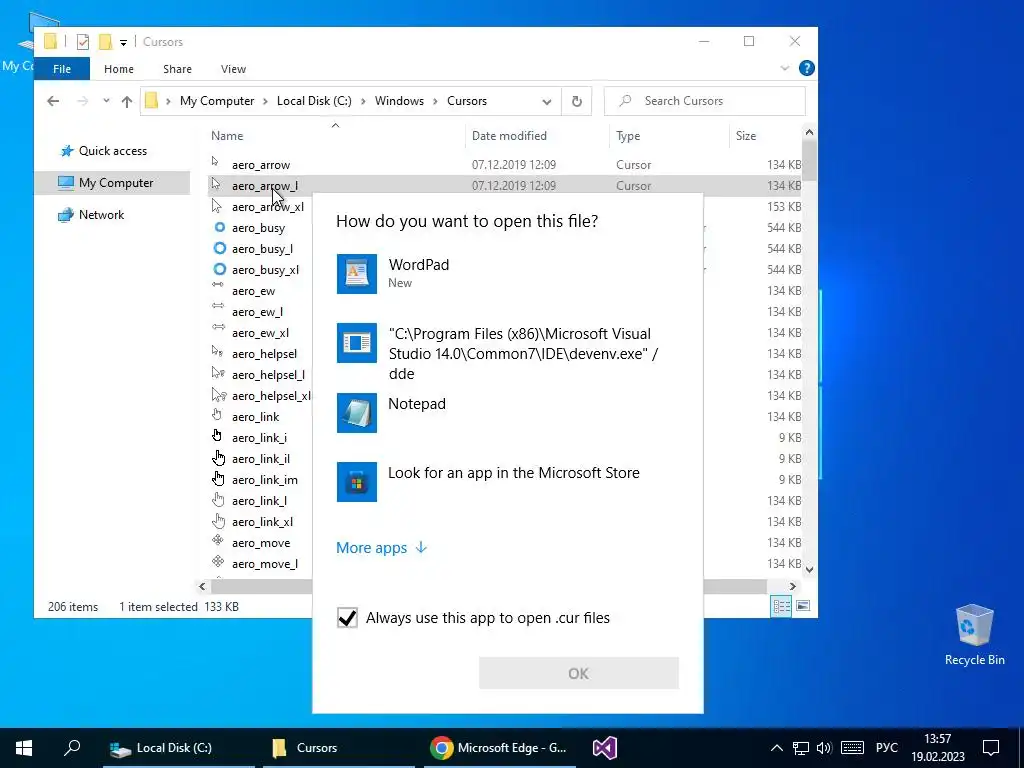Viewport: 1024px width, 768px height.
Task: Uncheck Always use this app checkbox
Action: coord(347,618)
